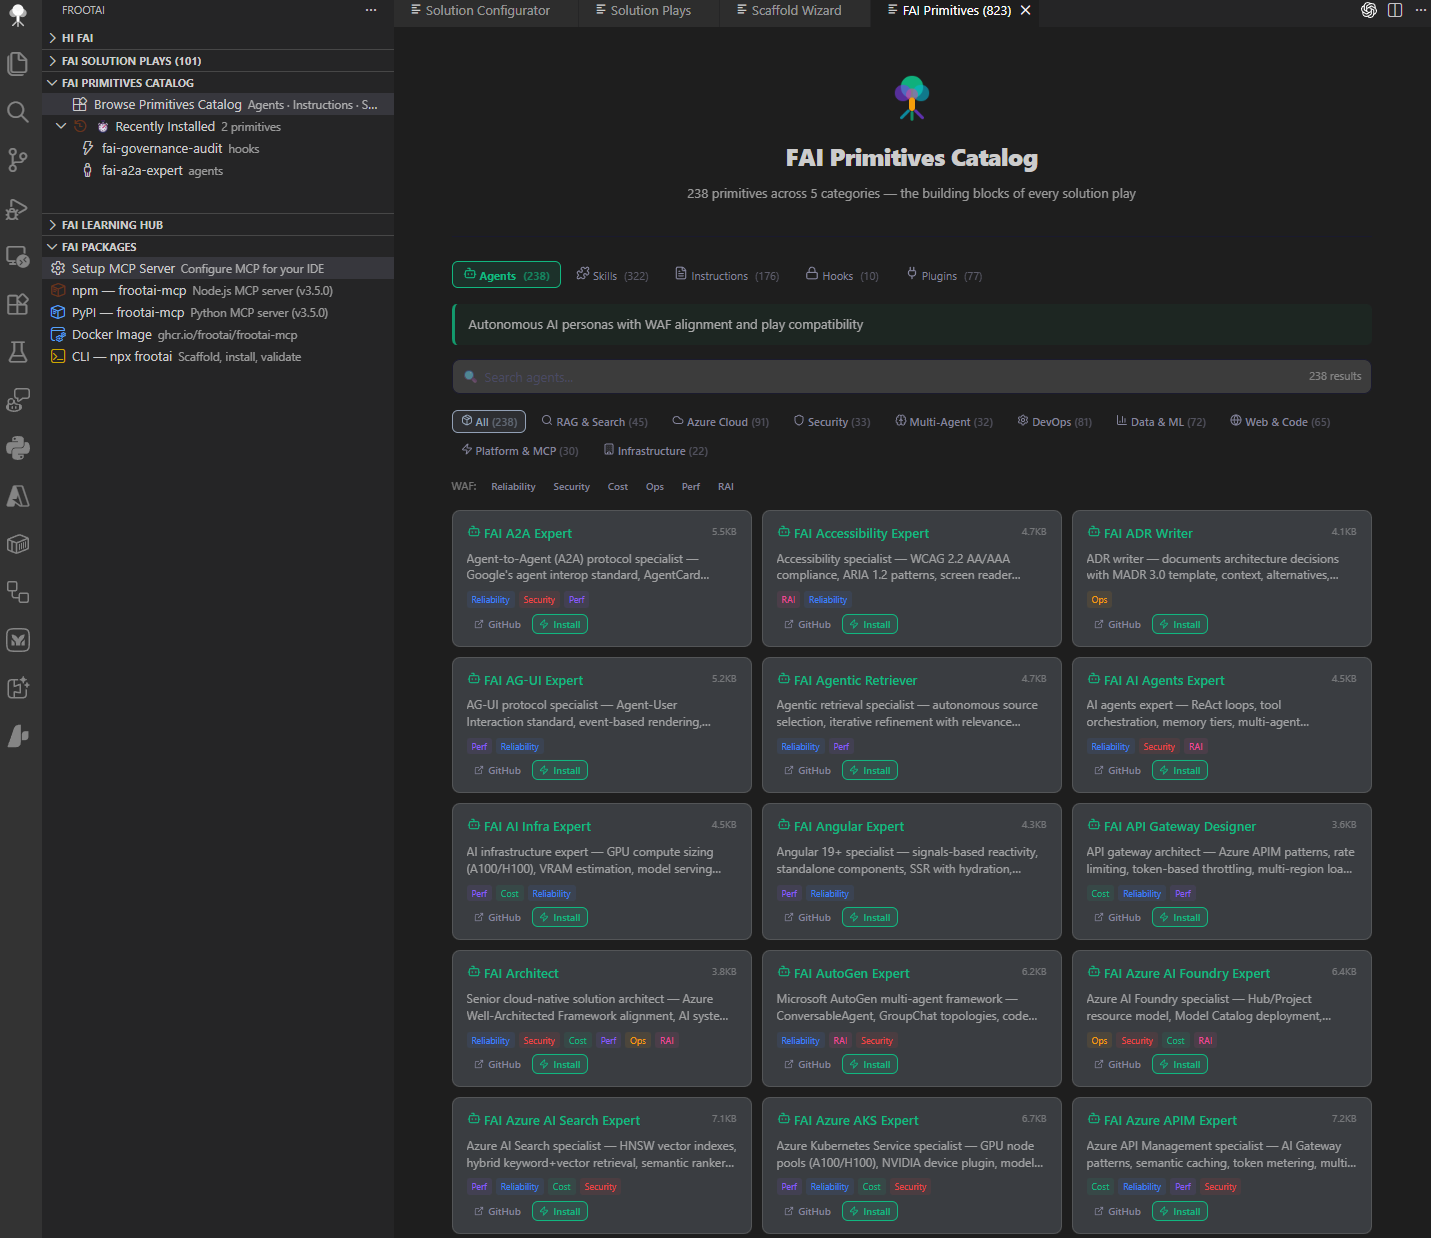
Task: Select the All (238) category chip
Action: [489, 422]
